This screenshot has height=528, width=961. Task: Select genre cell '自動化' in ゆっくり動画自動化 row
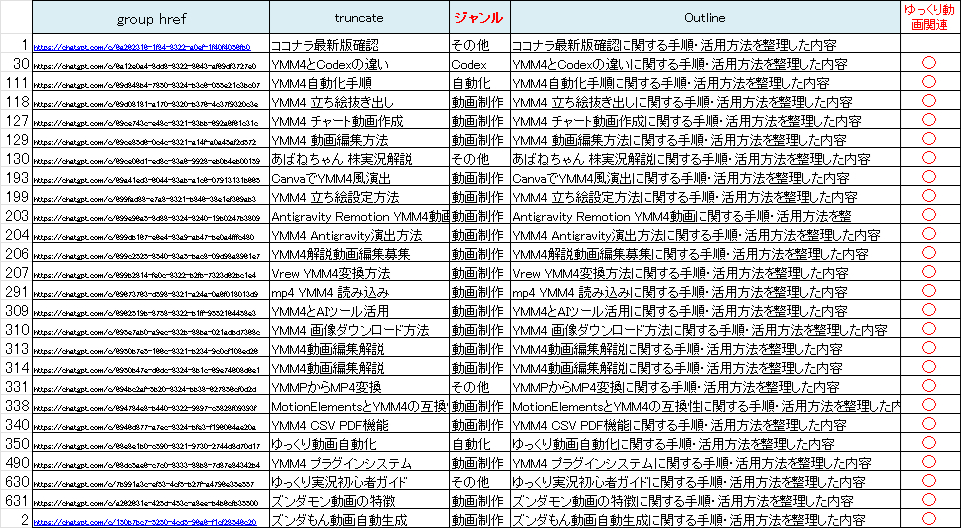[479, 443]
